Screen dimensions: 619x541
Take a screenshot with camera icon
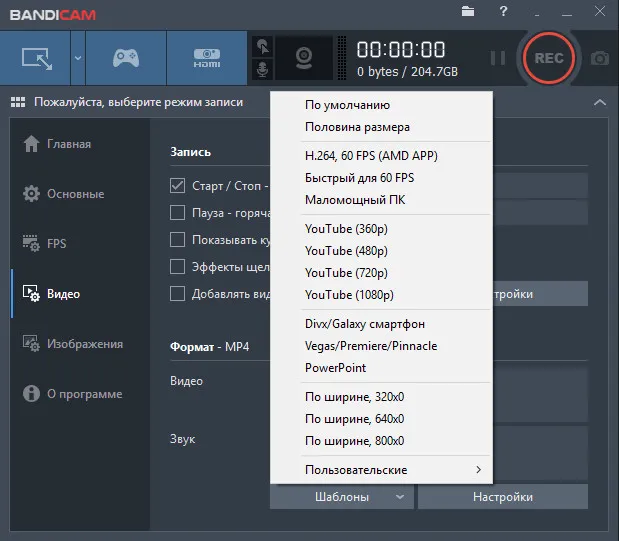pos(600,58)
